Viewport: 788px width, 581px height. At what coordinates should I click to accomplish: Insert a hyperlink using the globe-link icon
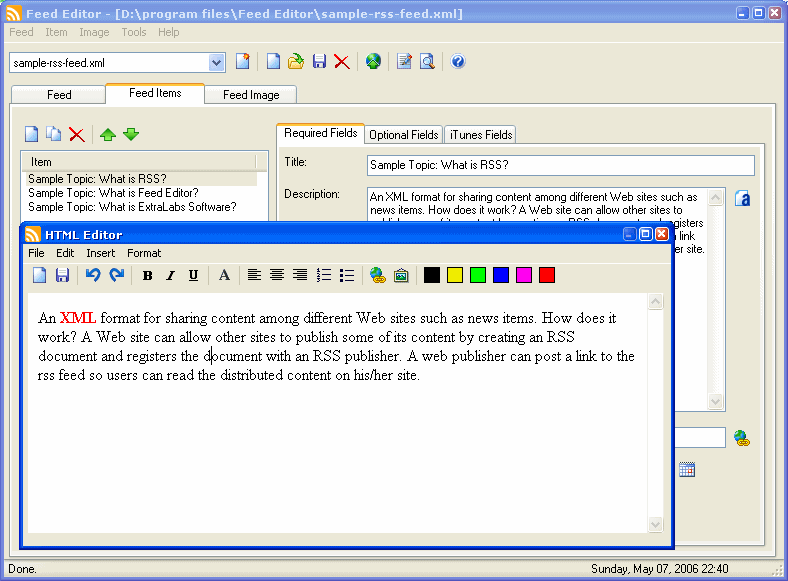click(378, 275)
